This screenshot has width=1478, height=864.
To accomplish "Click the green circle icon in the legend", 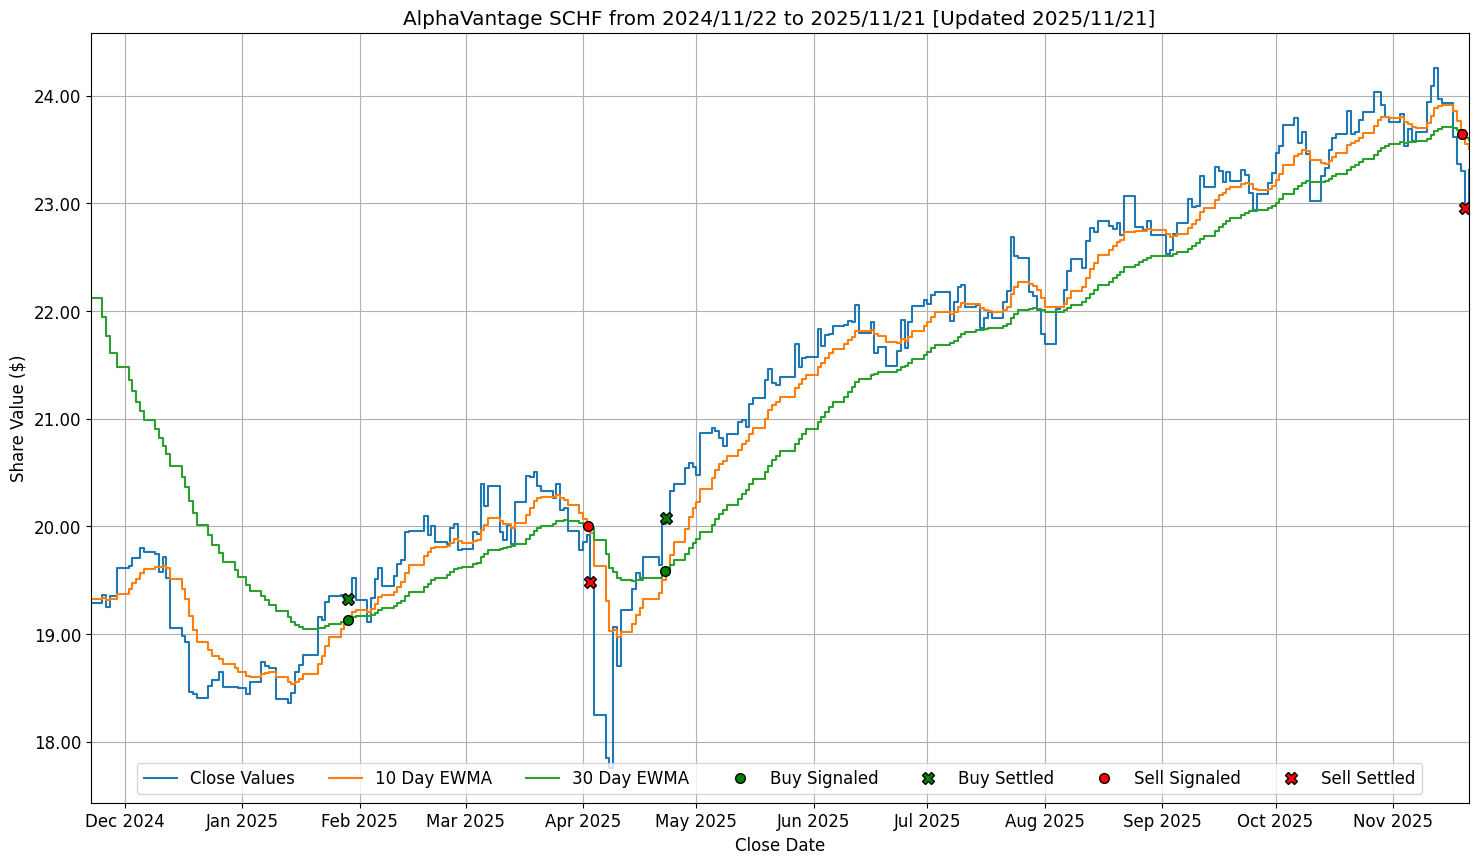I will pyautogui.click(x=740, y=778).
